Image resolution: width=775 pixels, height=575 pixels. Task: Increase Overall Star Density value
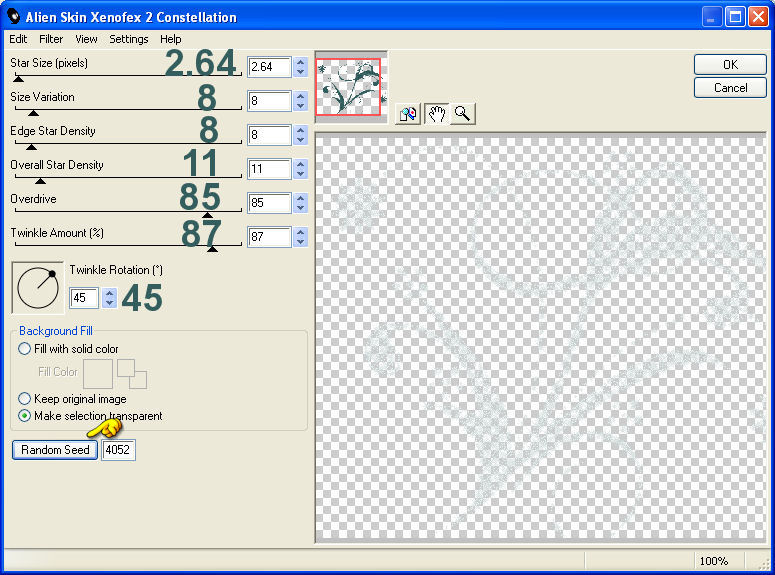pos(301,164)
